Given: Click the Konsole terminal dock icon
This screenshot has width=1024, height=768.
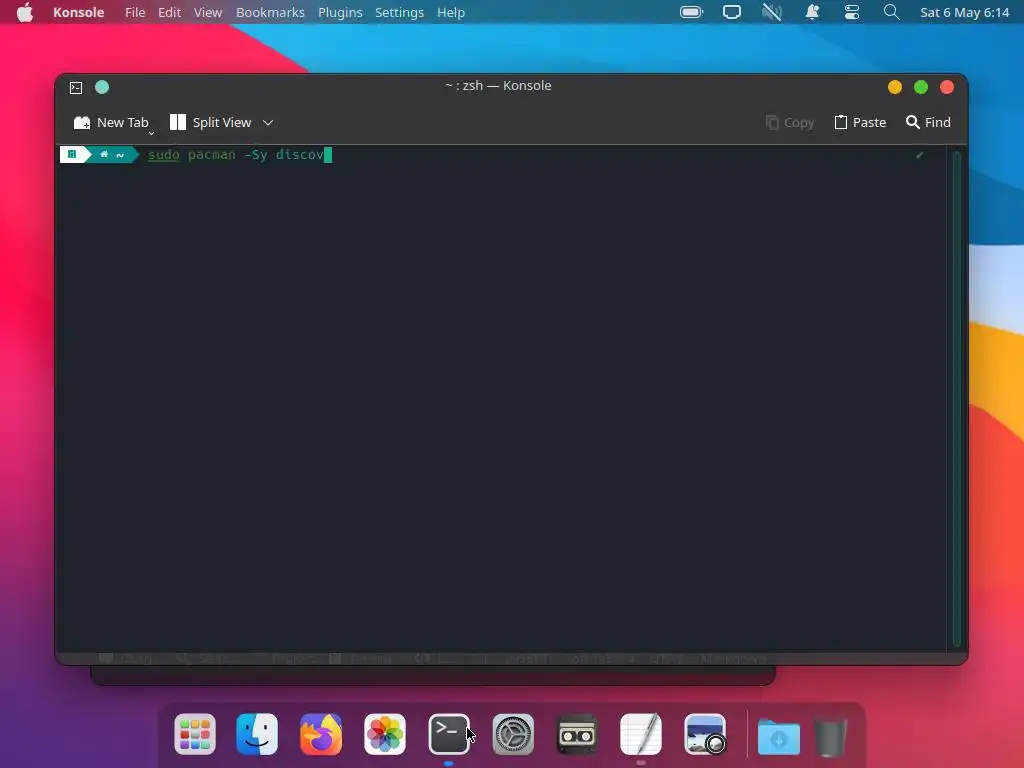Looking at the screenshot, I should click(449, 734).
